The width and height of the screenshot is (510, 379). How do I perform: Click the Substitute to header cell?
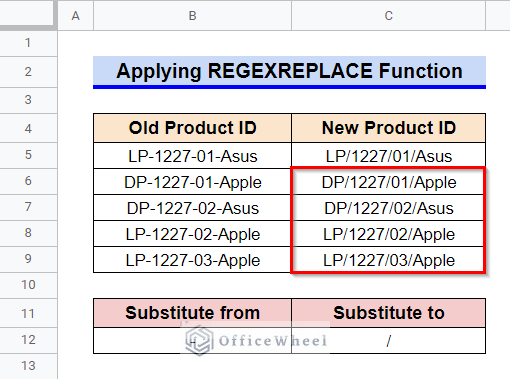pyautogui.click(x=388, y=313)
